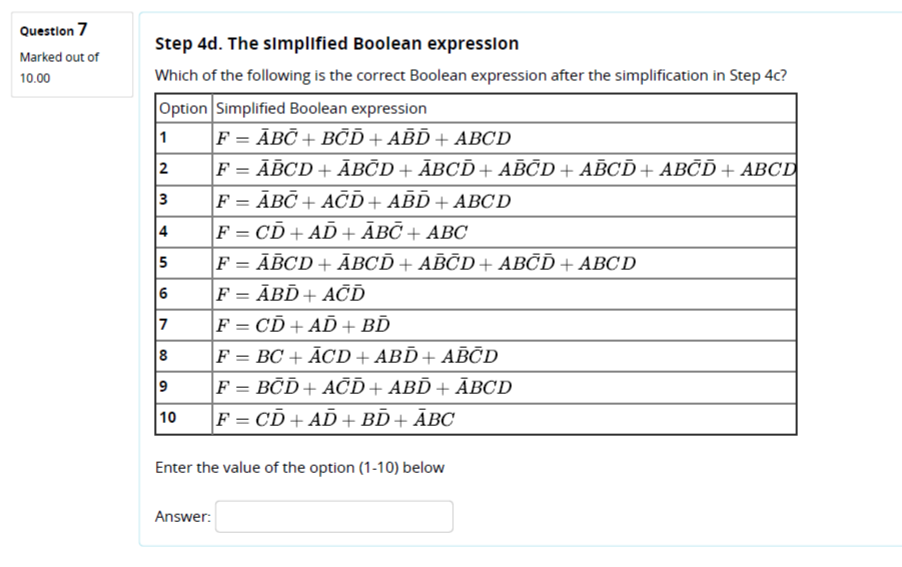Screen dimensions: 902x567
Task: Click option 7 expression CD̄ + AD̄ + BD̄
Action: pos(303,325)
